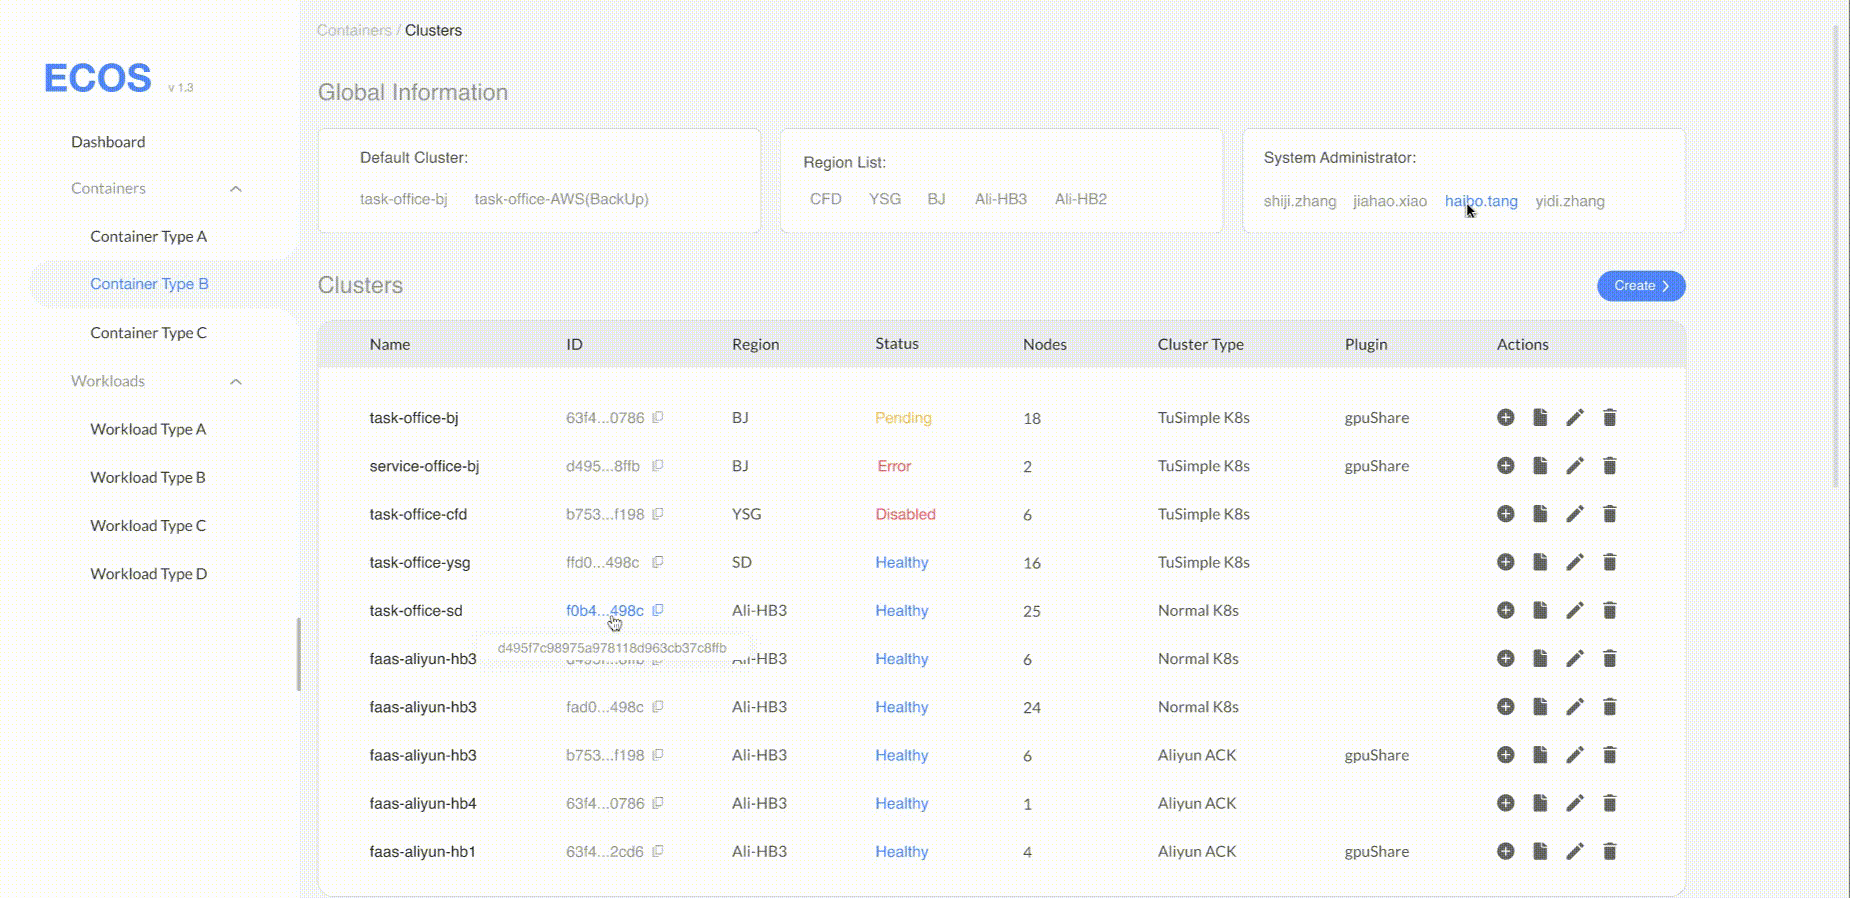Click the Status column header
Image resolution: width=1850 pixels, height=898 pixels.
[x=897, y=343]
